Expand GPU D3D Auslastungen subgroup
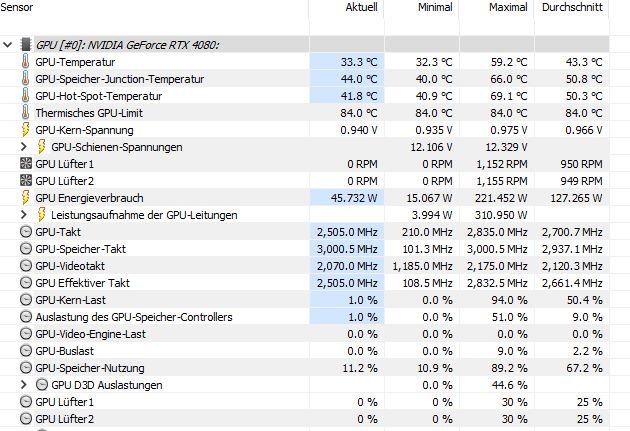The image size is (630, 431). 24,384
